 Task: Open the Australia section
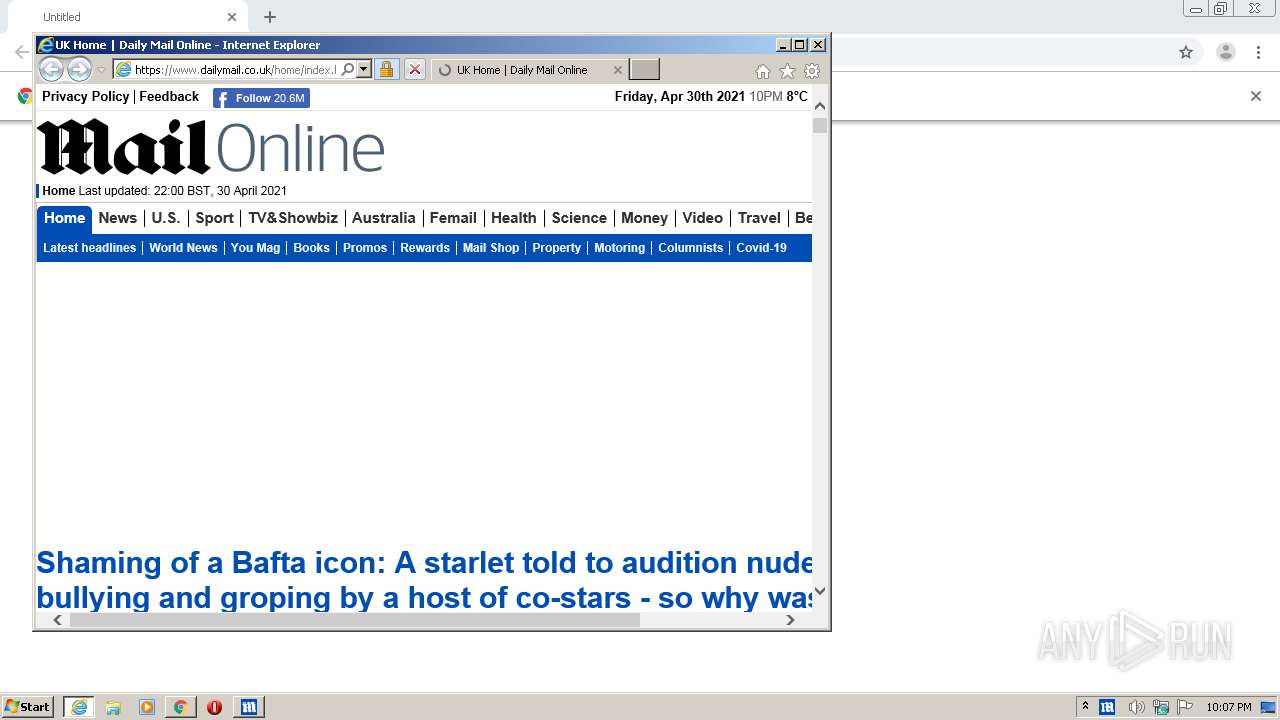(383, 218)
